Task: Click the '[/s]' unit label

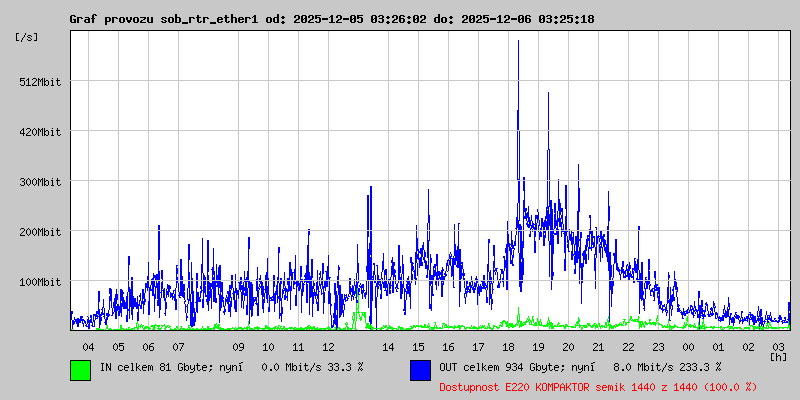Action: tap(27, 37)
